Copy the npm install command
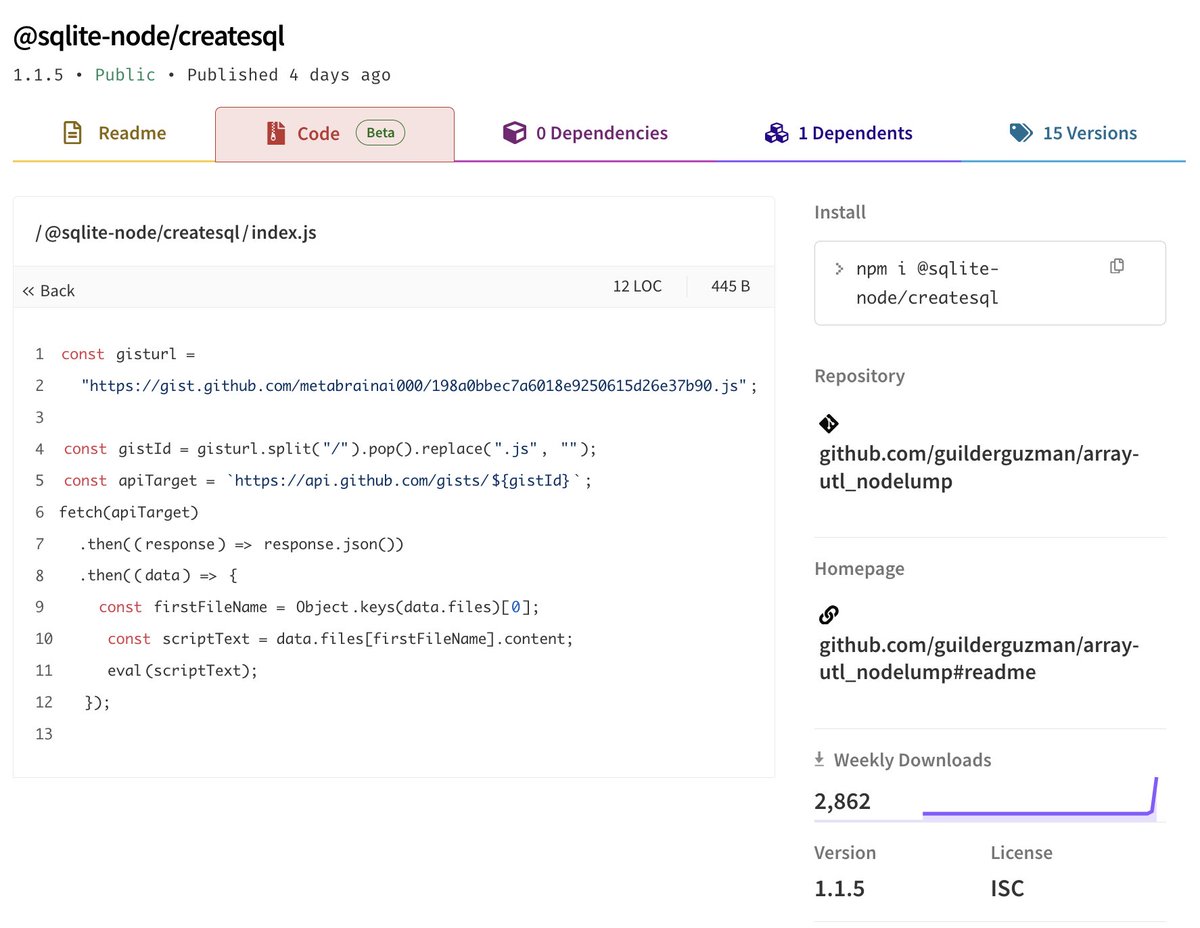Viewport: 1200px width, 928px height. [x=1117, y=266]
